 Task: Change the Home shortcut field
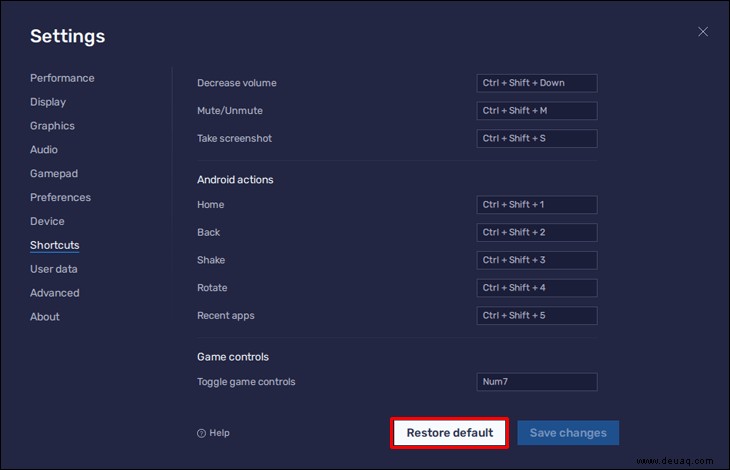click(x=537, y=205)
